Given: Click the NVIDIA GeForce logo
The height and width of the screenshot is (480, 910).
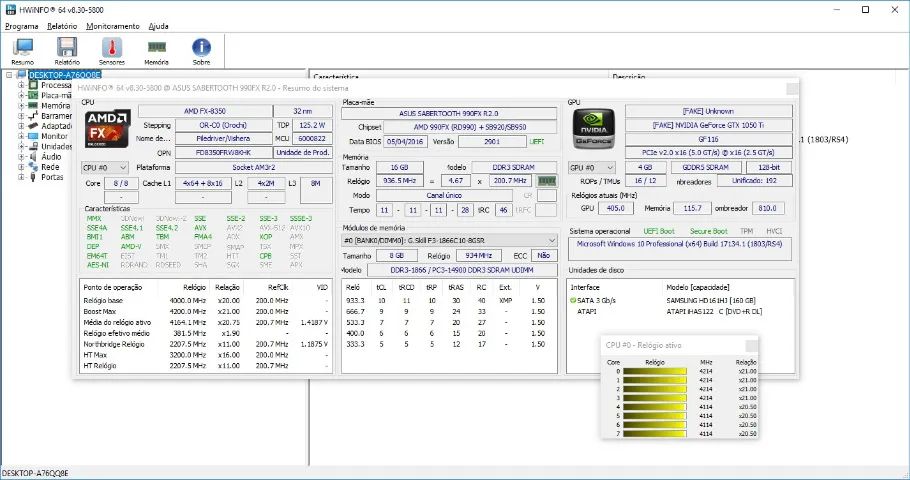Looking at the screenshot, I should pos(594,128).
